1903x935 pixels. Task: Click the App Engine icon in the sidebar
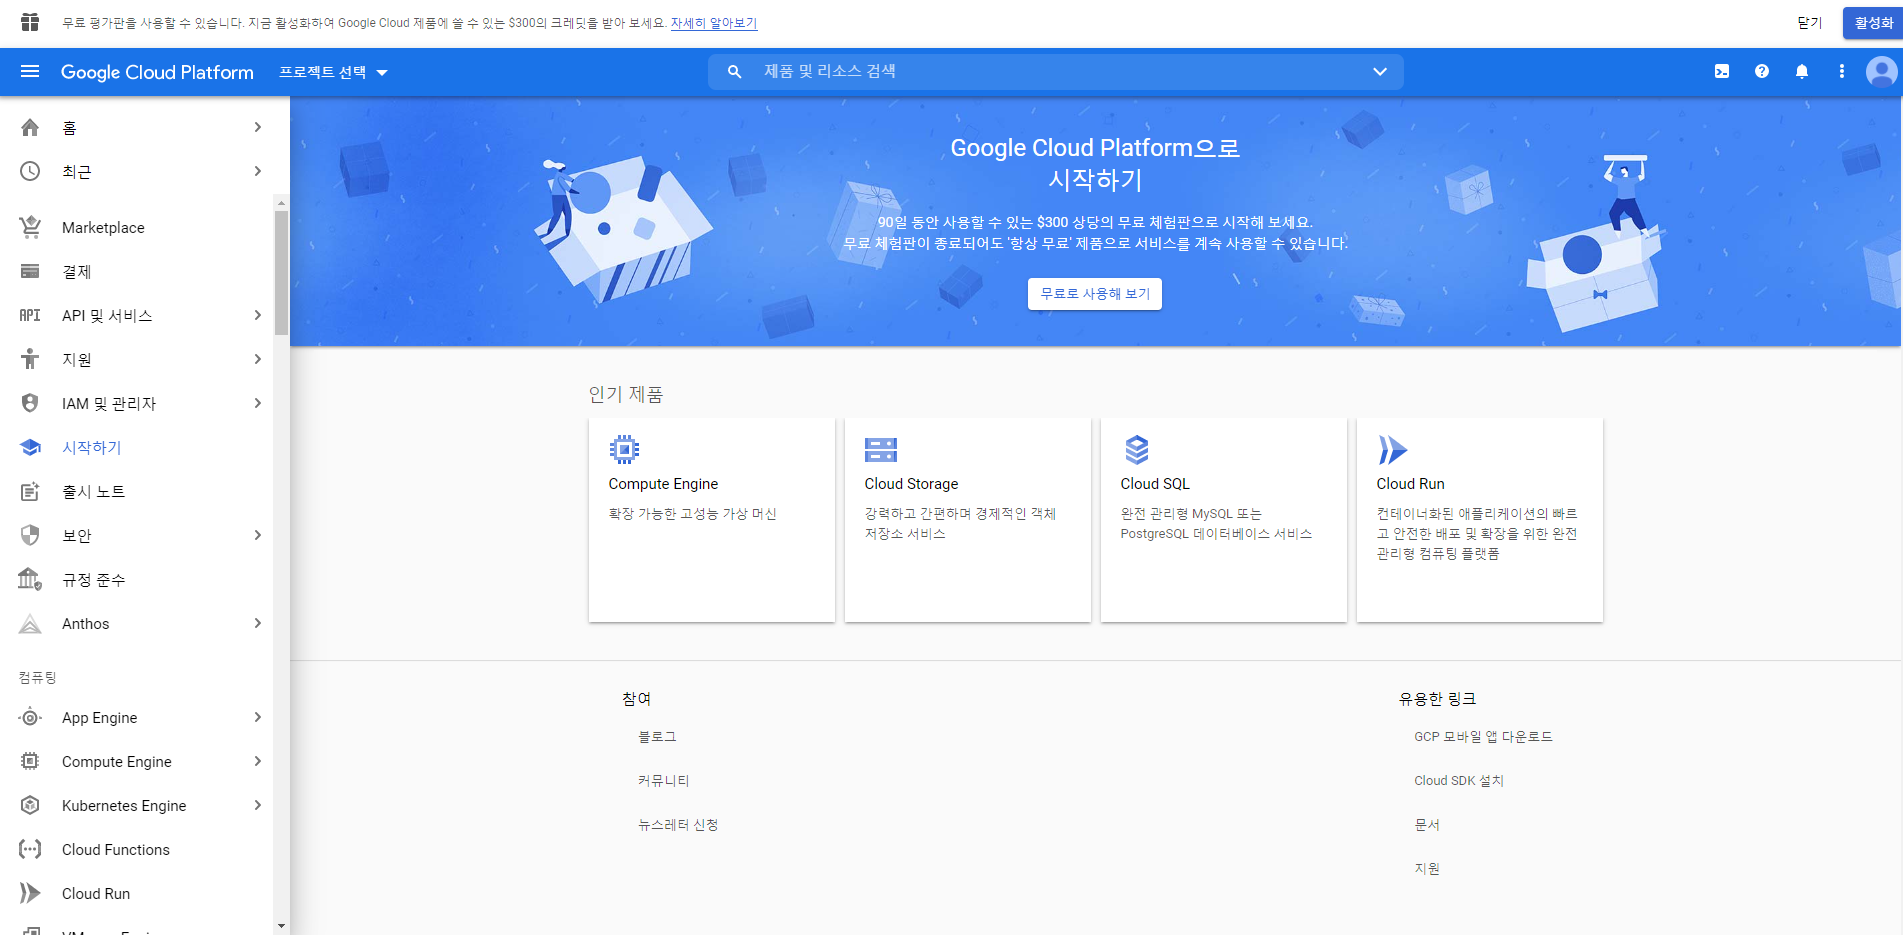coord(30,718)
